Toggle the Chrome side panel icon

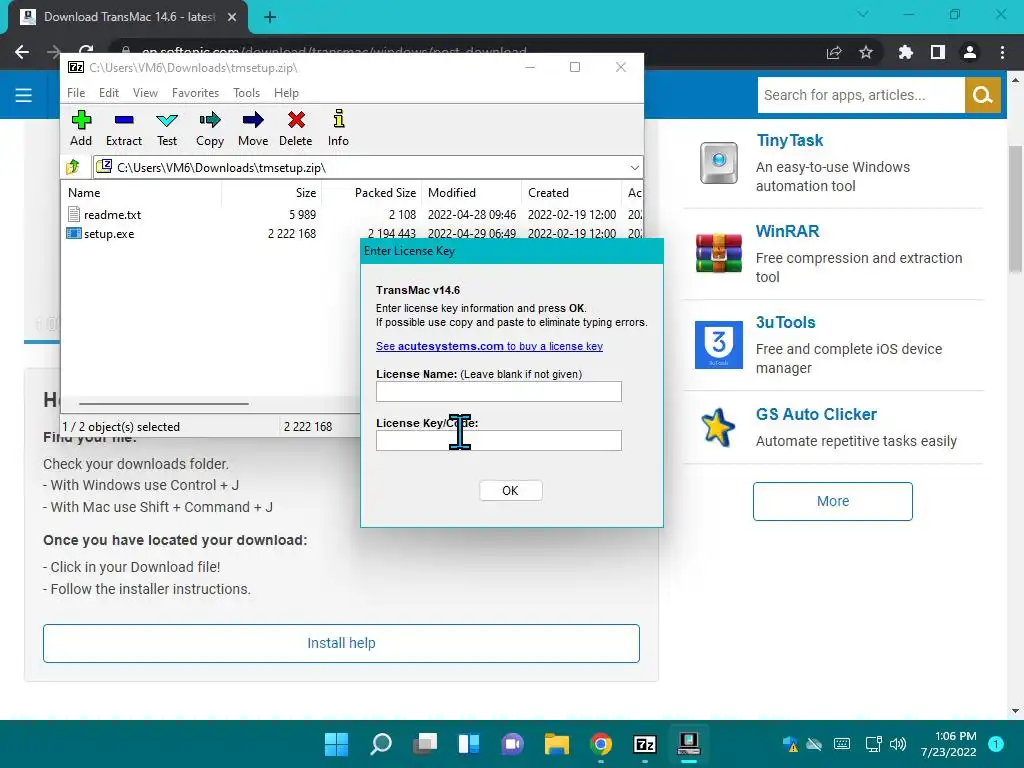point(938,52)
